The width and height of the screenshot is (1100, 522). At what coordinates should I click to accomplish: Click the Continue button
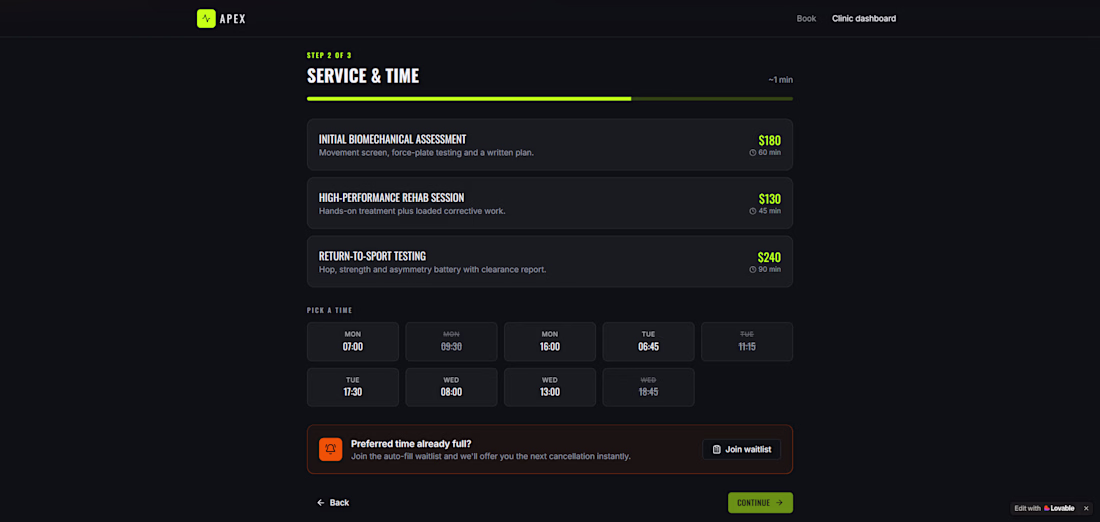[x=760, y=502]
